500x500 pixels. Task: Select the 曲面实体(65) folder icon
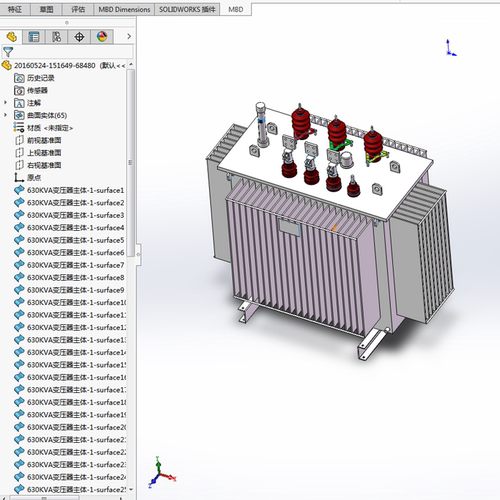pos(19,115)
